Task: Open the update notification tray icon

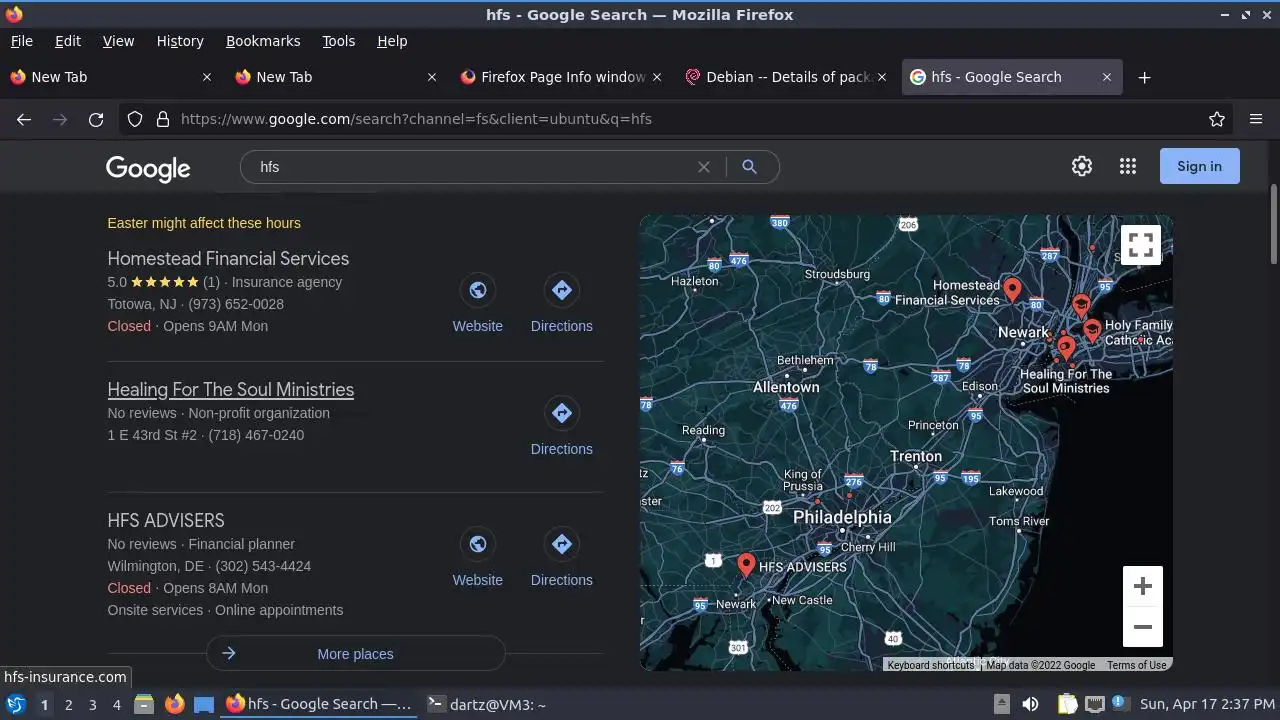Action: (1119, 704)
